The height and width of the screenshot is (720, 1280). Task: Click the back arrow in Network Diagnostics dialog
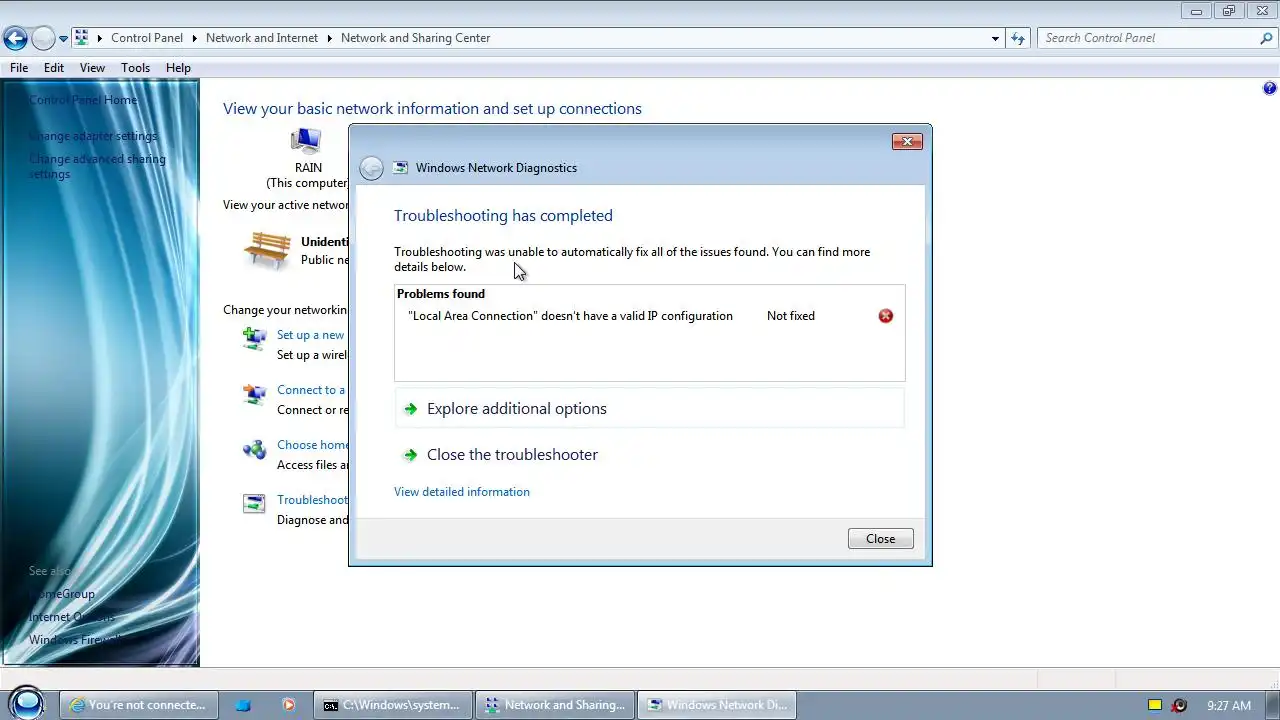click(x=371, y=168)
